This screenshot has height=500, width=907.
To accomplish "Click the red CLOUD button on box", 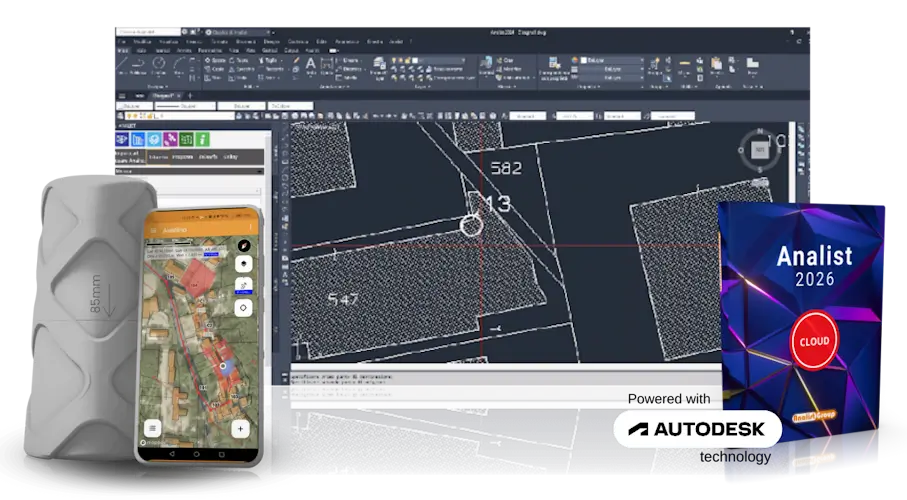I will (814, 341).
